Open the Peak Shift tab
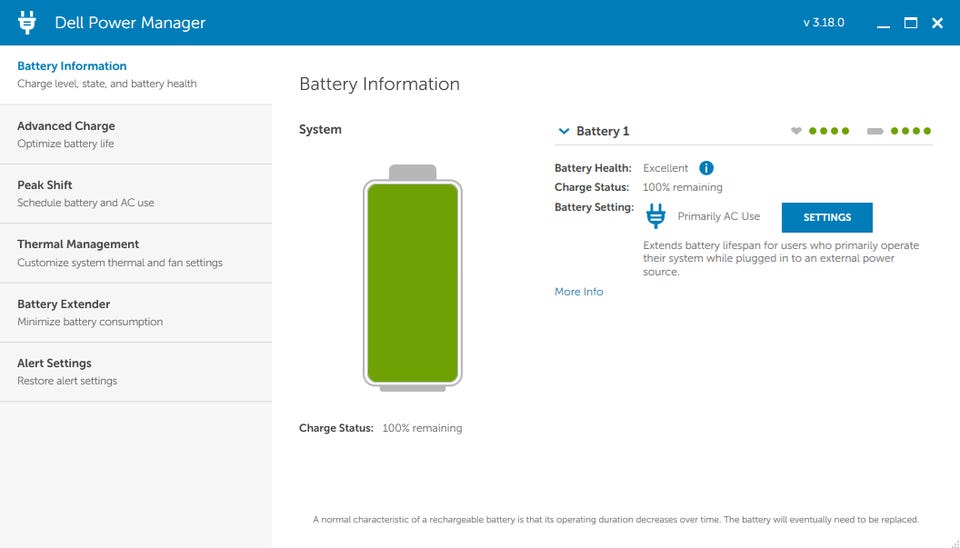 pos(136,193)
